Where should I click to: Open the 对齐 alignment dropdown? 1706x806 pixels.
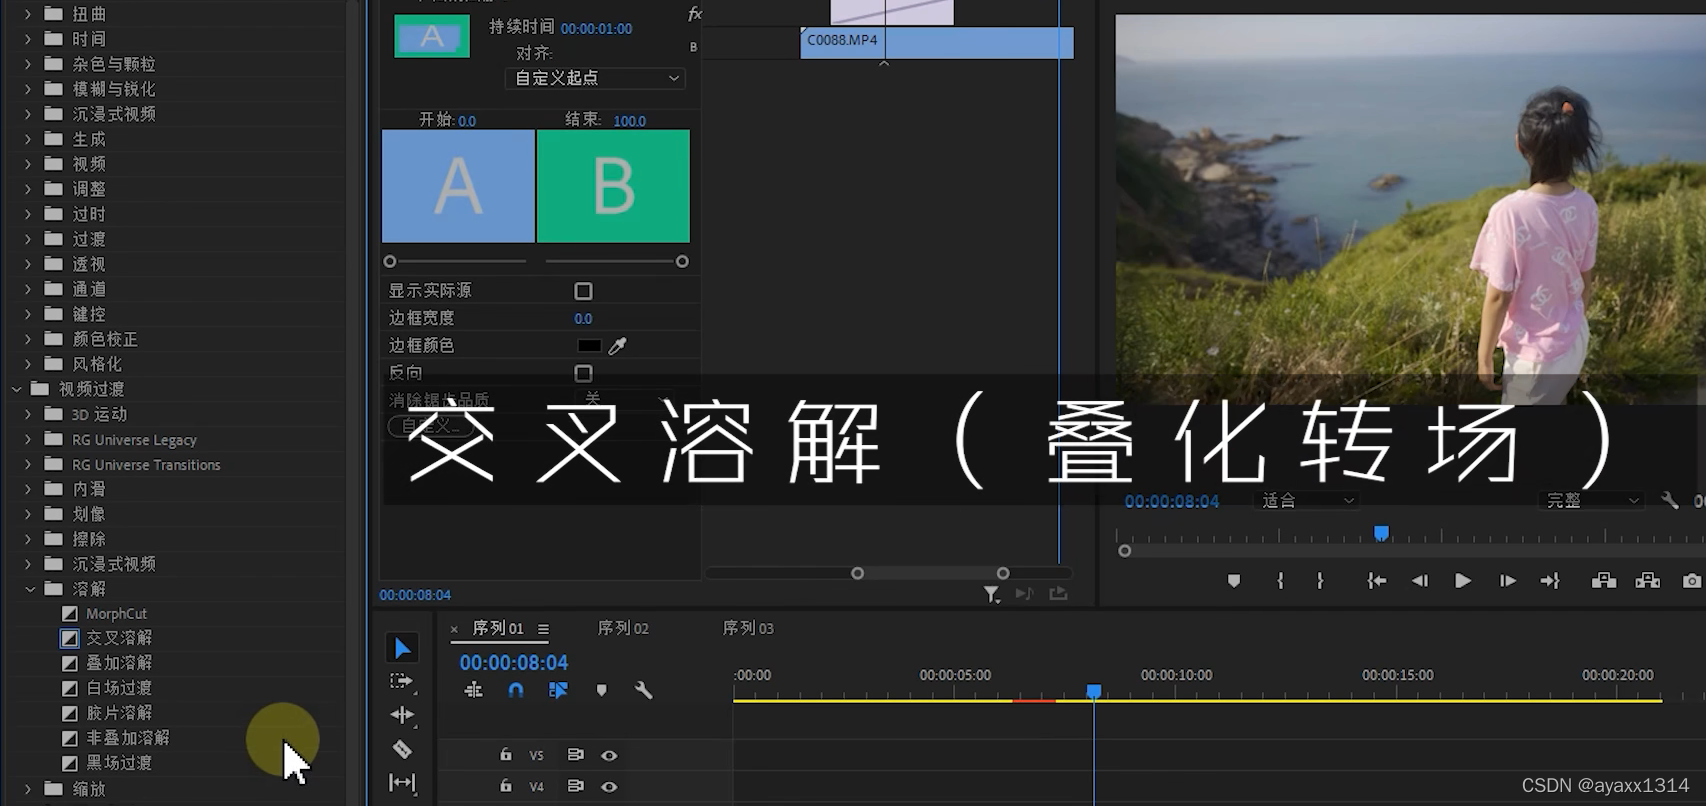tap(596, 78)
